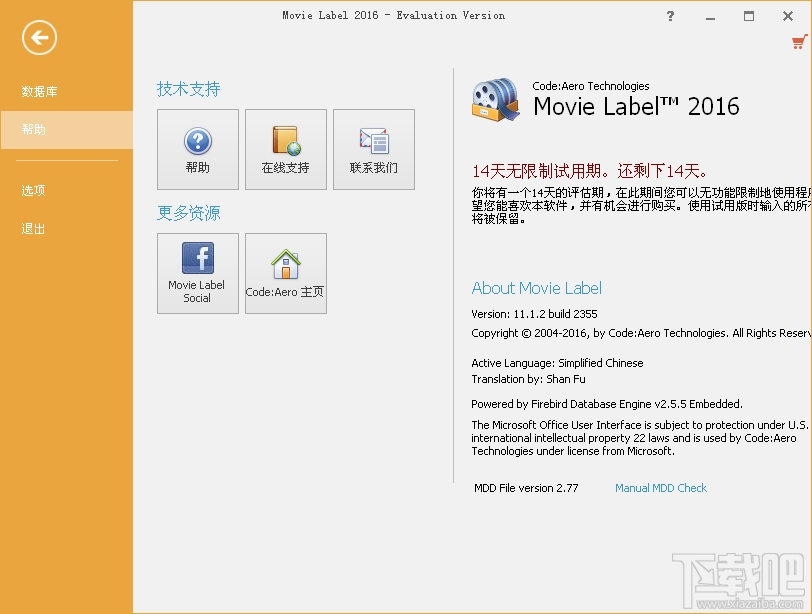Click 退出 to exit the program
The width and height of the screenshot is (812, 614).
(x=40, y=228)
